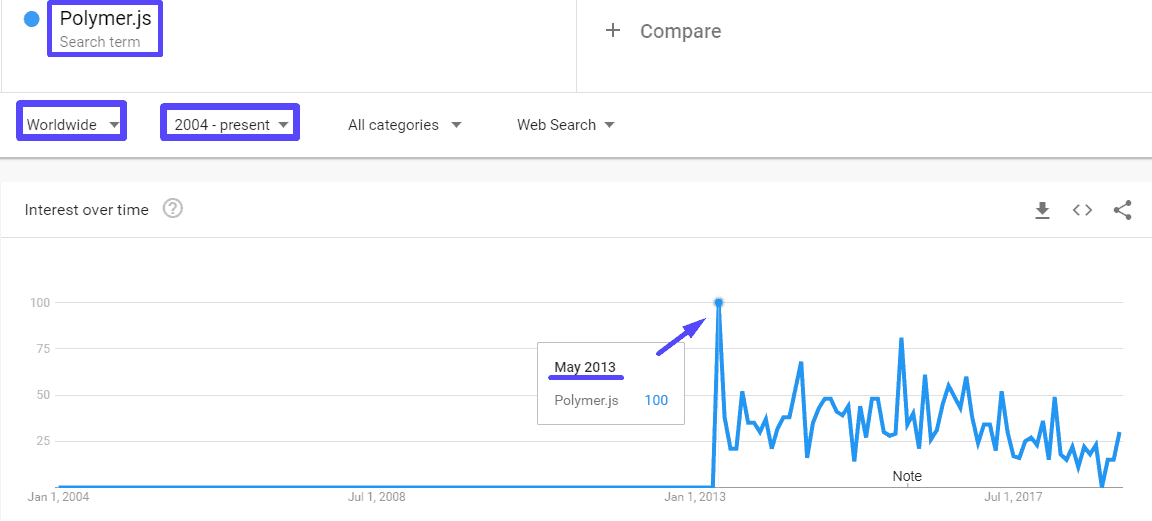Edit the Polymer.js search term
This screenshot has width=1152, height=521.
105,19
